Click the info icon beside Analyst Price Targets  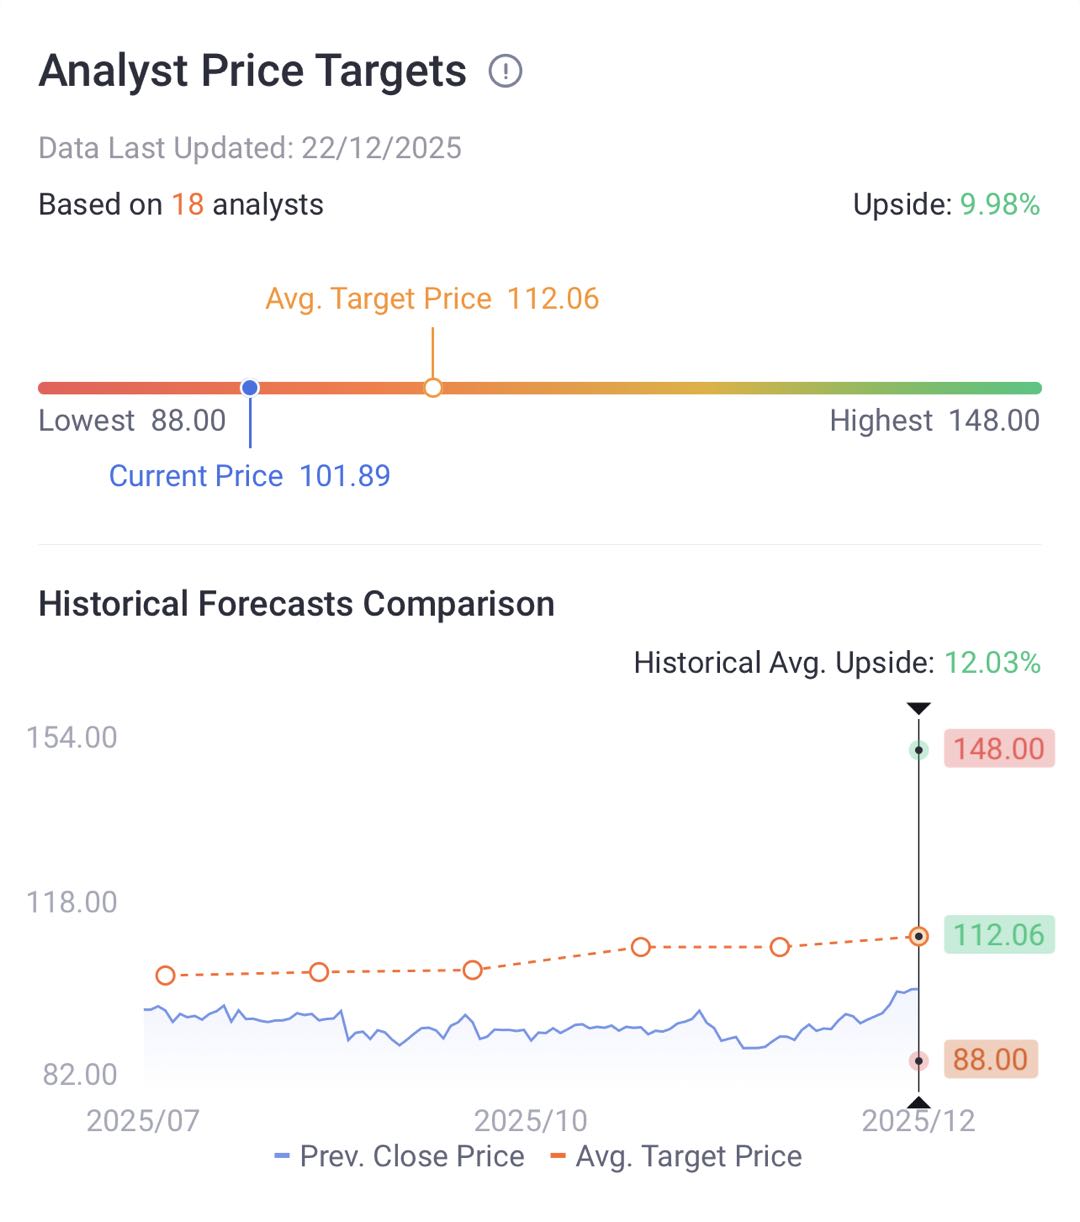pos(505,72)
